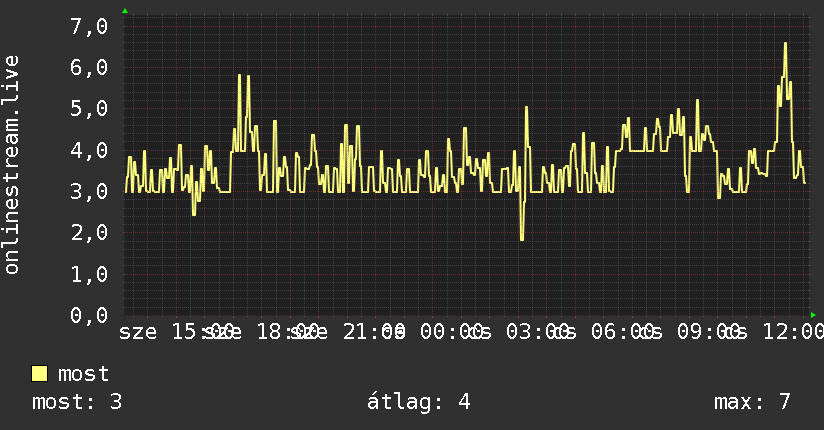Click the y-axis label 5,0
824x430 pixels.
click(89, 109)
